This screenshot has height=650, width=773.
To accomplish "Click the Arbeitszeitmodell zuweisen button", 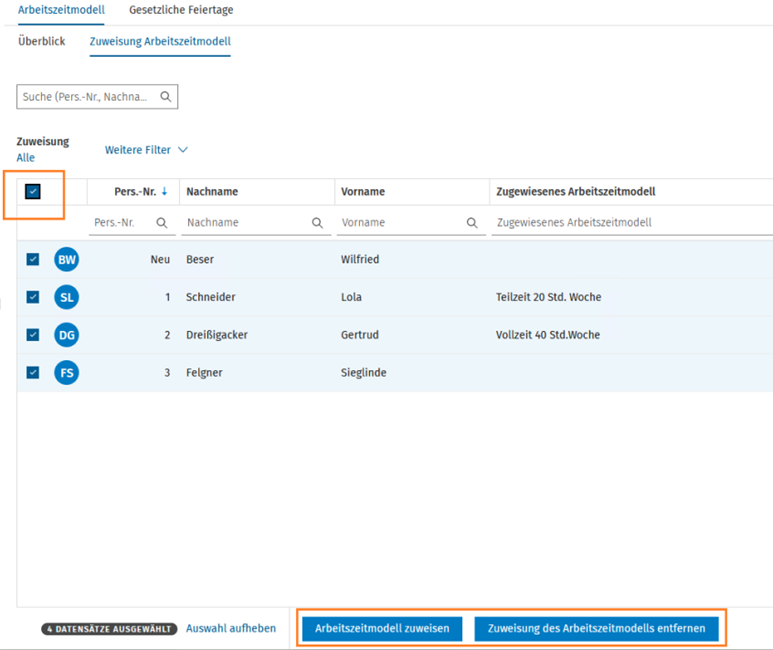I will tap(382, 629).
